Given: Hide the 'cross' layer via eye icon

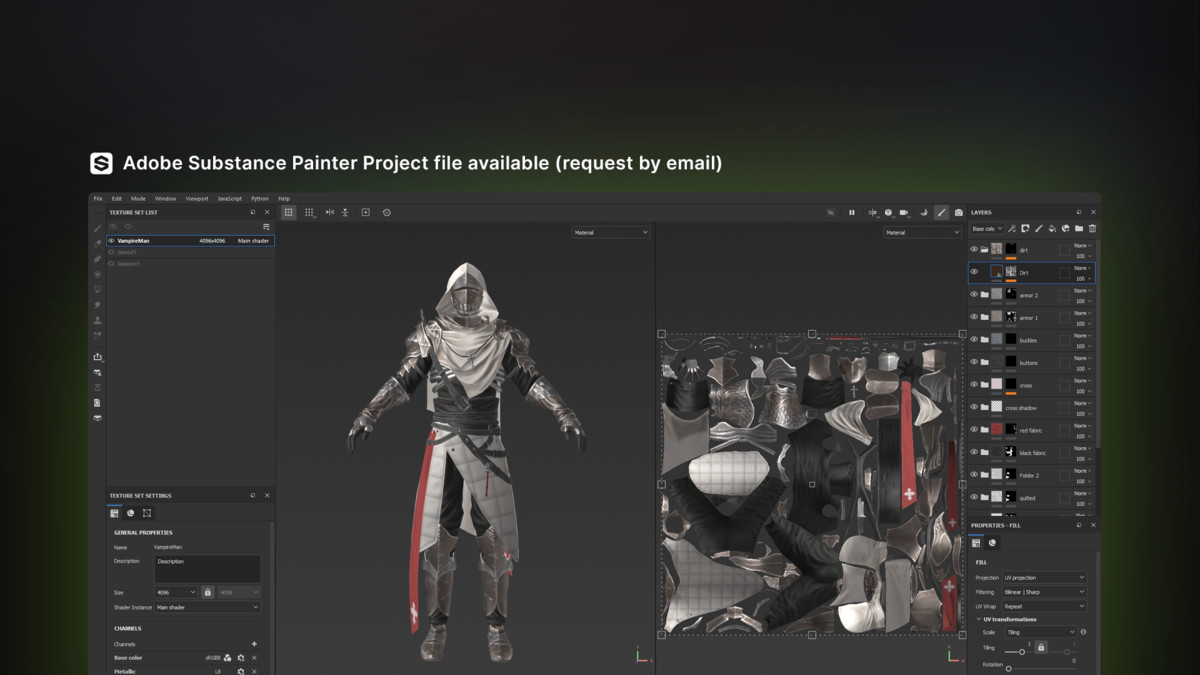Looking at the screenshot, I should coord(974,385).
